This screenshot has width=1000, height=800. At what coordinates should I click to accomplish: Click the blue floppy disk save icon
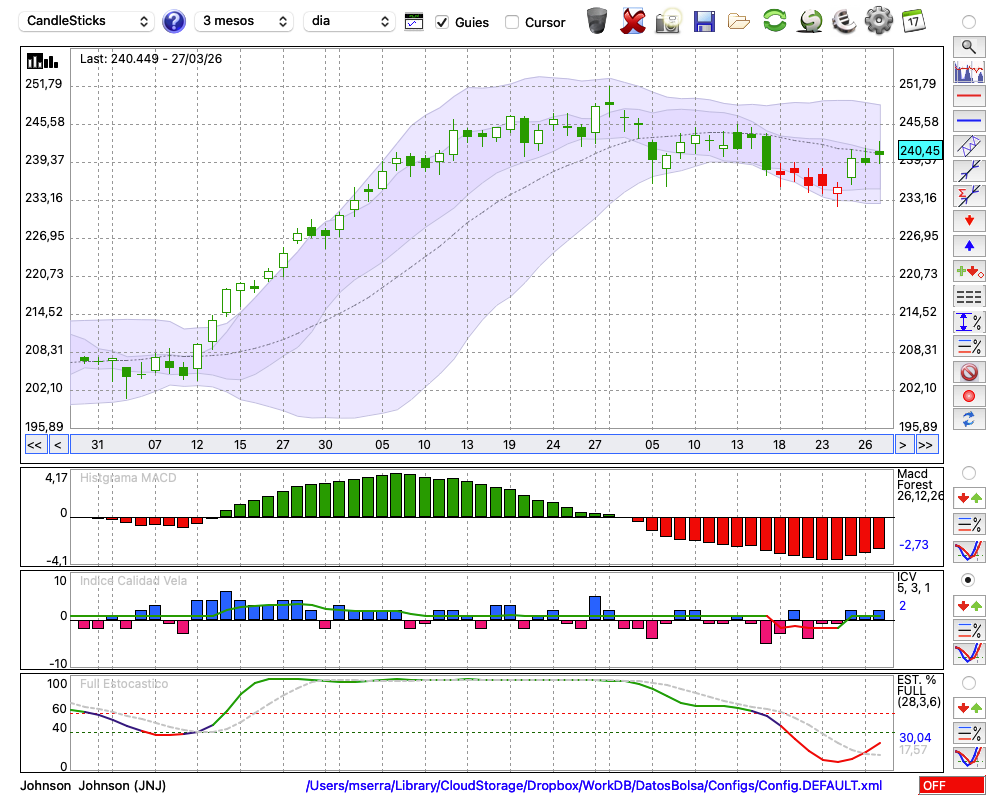pos(704,21)
